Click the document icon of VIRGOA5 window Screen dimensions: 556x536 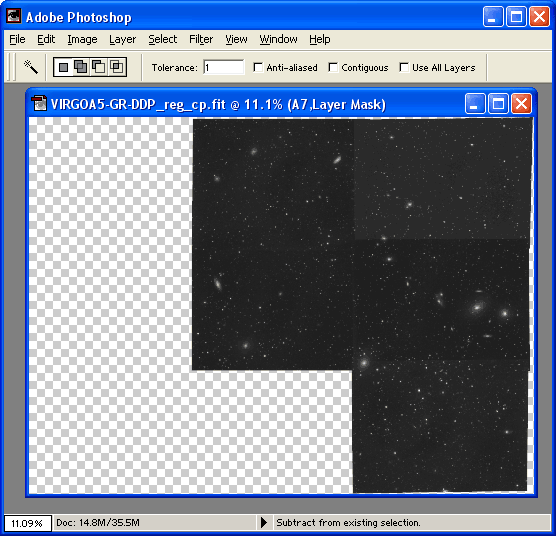click(x=39, y=104)
